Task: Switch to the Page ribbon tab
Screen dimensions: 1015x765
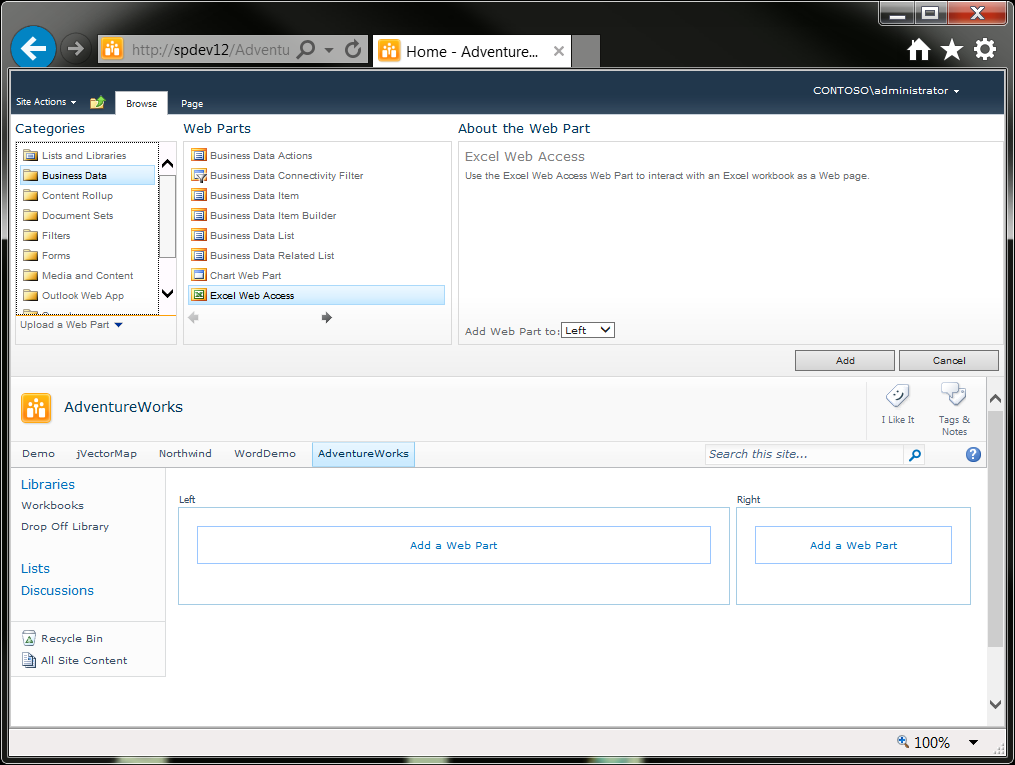Action: pyautogui.click(x=192, y=104)
